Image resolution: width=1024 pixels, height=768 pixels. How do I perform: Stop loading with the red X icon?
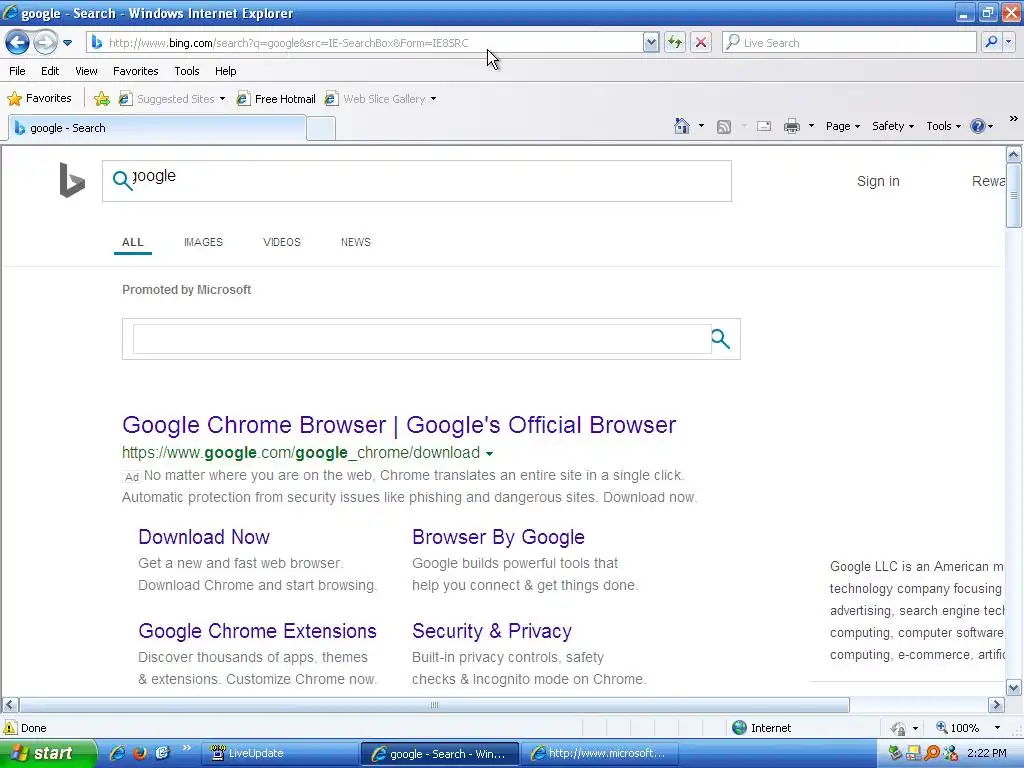click(x=701, y=43)
